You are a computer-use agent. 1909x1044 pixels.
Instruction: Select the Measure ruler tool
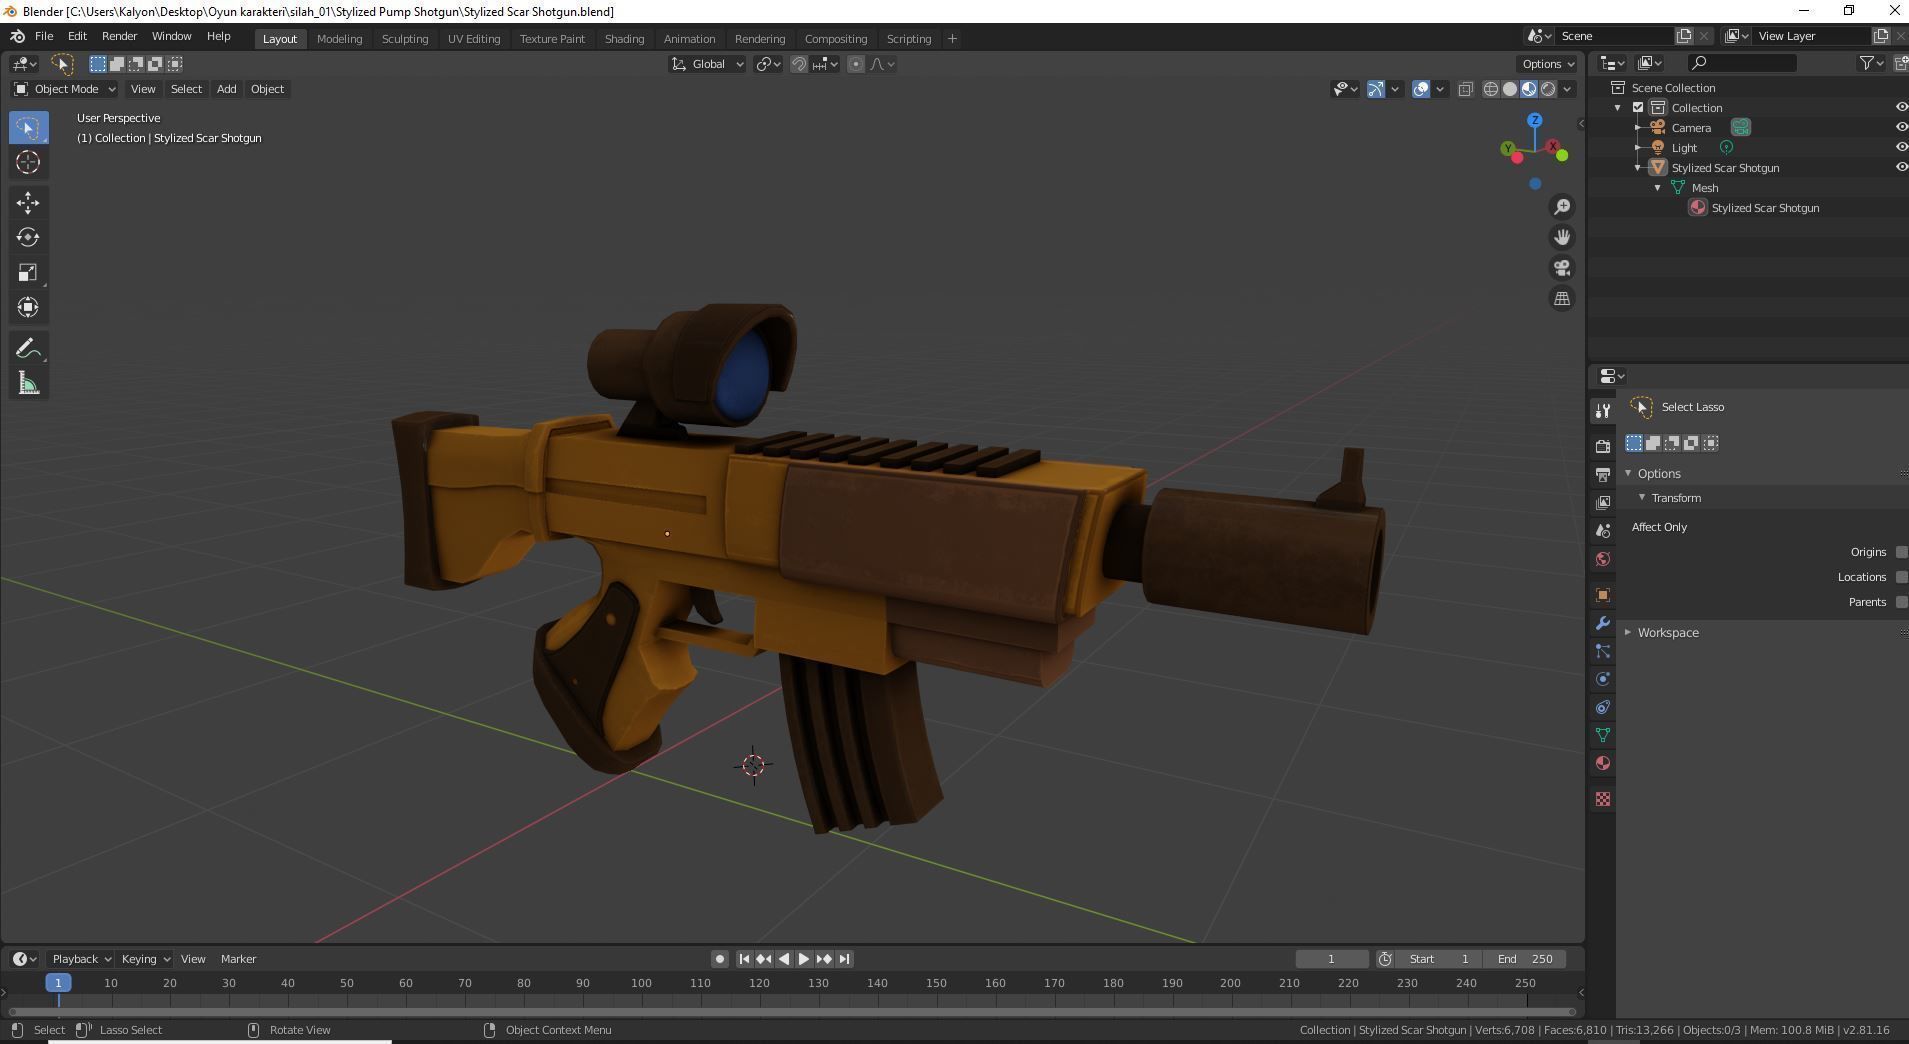tap(28, 384)
